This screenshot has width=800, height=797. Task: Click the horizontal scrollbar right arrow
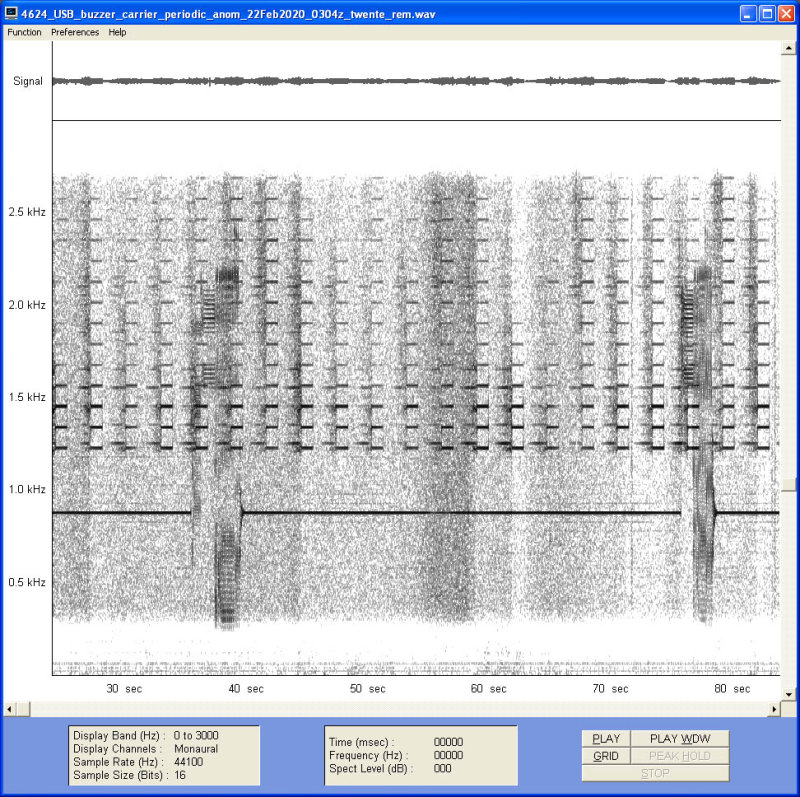(x=774, y=709)
